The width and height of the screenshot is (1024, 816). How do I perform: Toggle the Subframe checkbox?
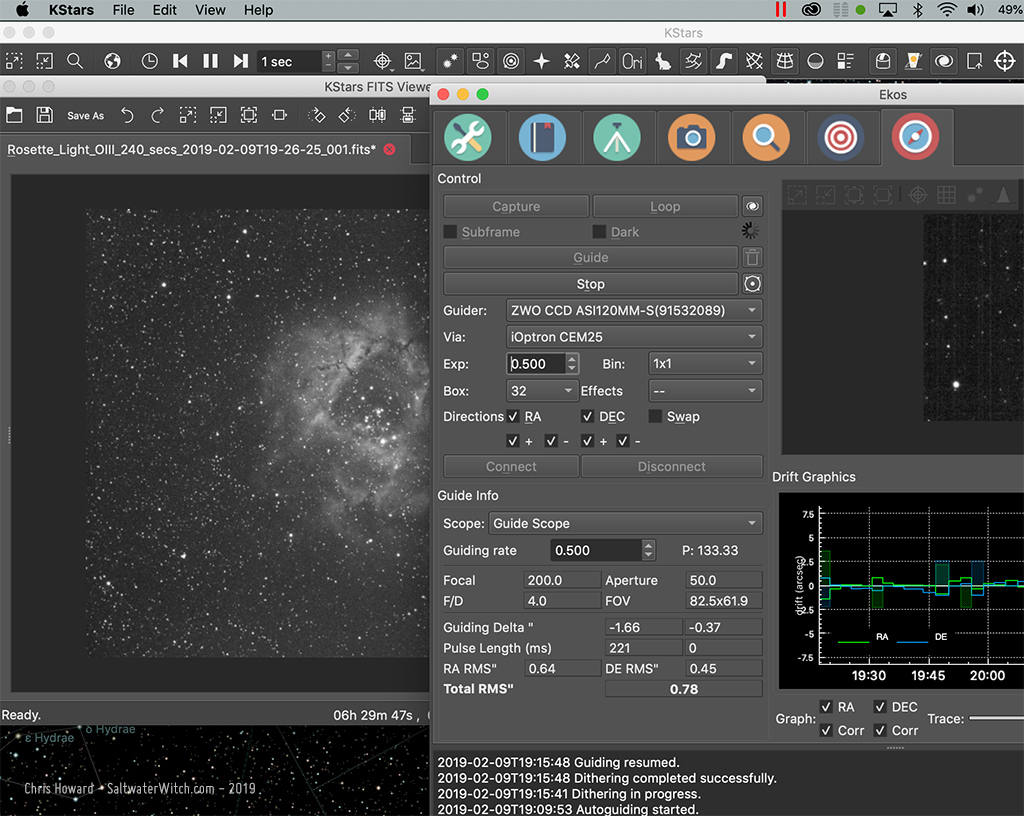pos(450,232)
